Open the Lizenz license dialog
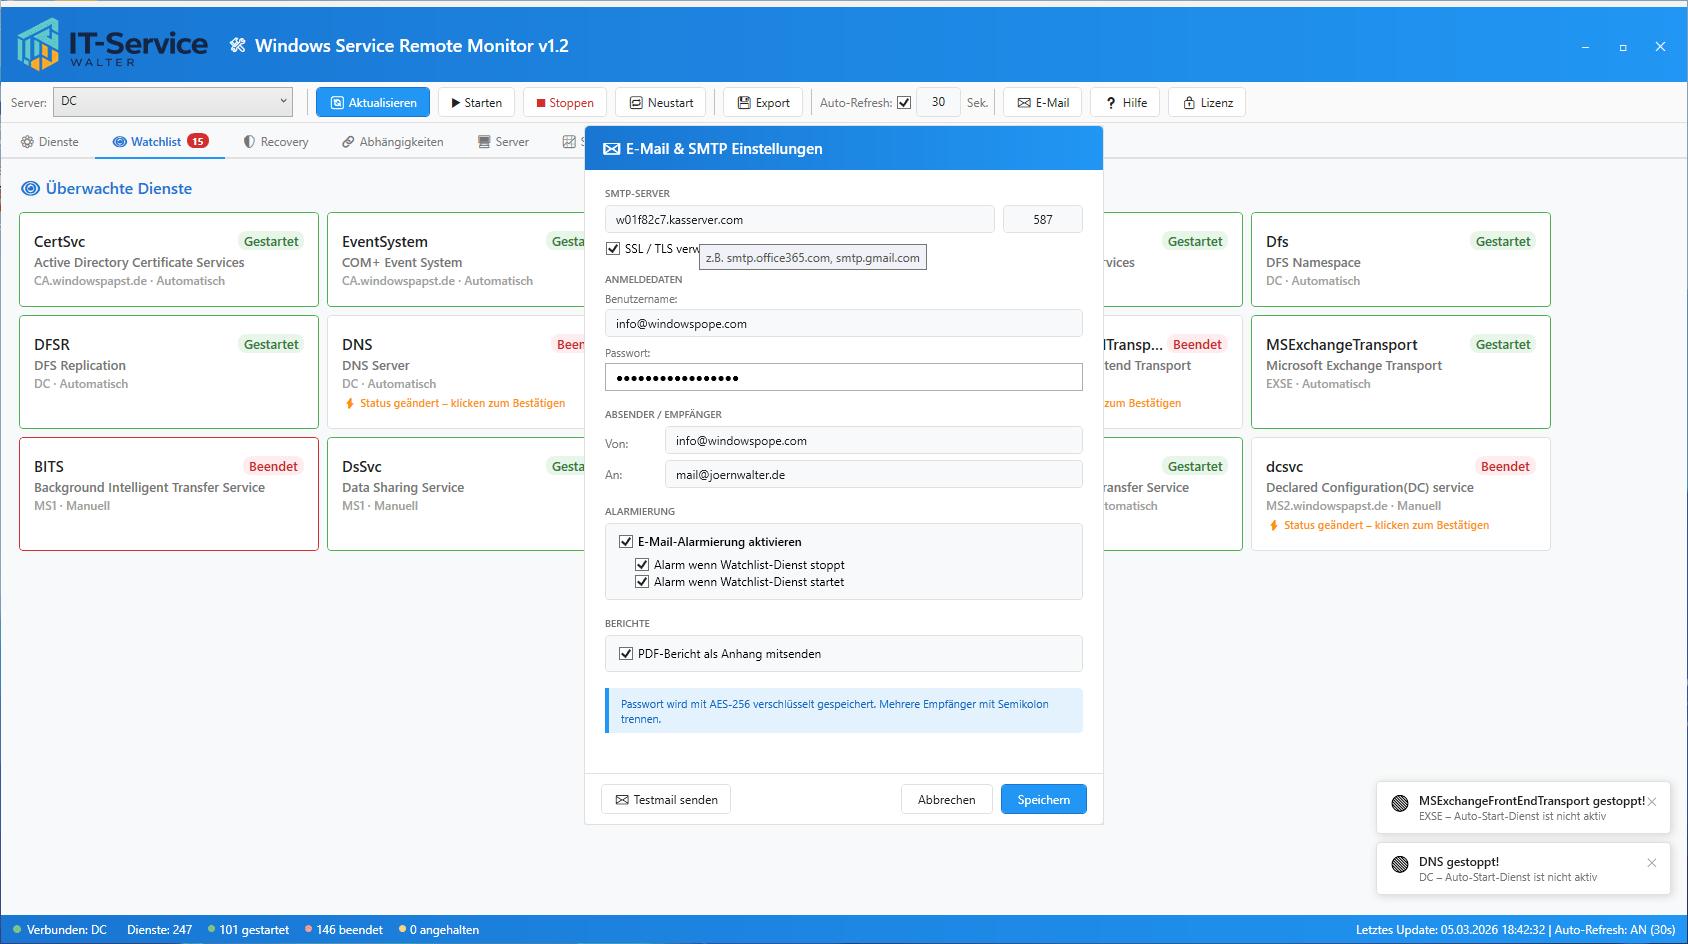Image resolution: width=1688 pixels, height=944 pixels. coord(1207,103)
